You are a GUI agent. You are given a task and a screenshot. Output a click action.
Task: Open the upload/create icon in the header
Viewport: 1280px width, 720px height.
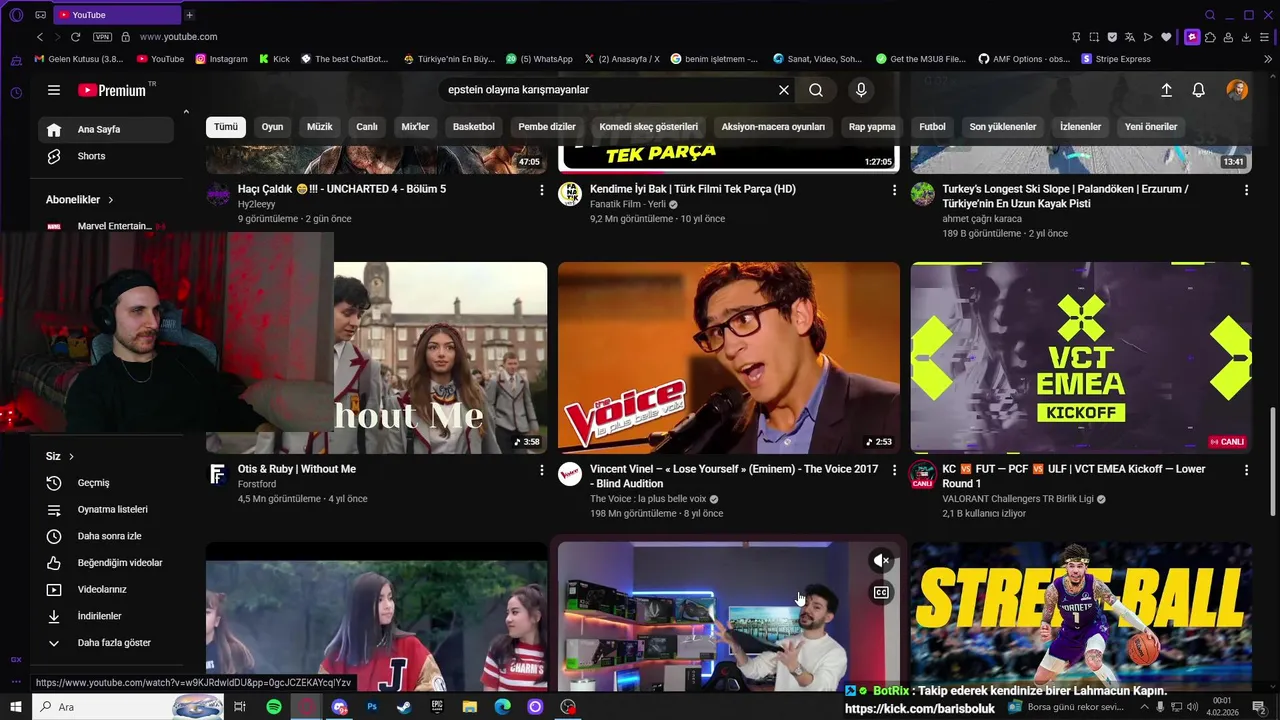click(x=1166, y=90)
